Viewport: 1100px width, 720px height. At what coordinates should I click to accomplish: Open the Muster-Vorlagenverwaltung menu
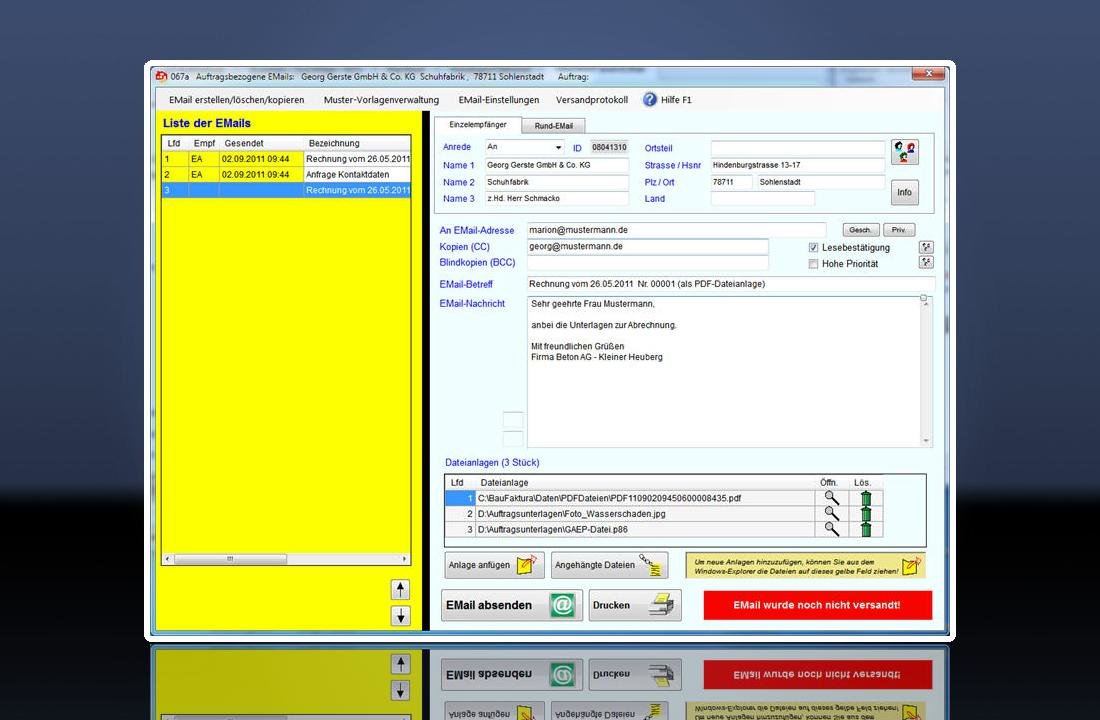point(381,100)
